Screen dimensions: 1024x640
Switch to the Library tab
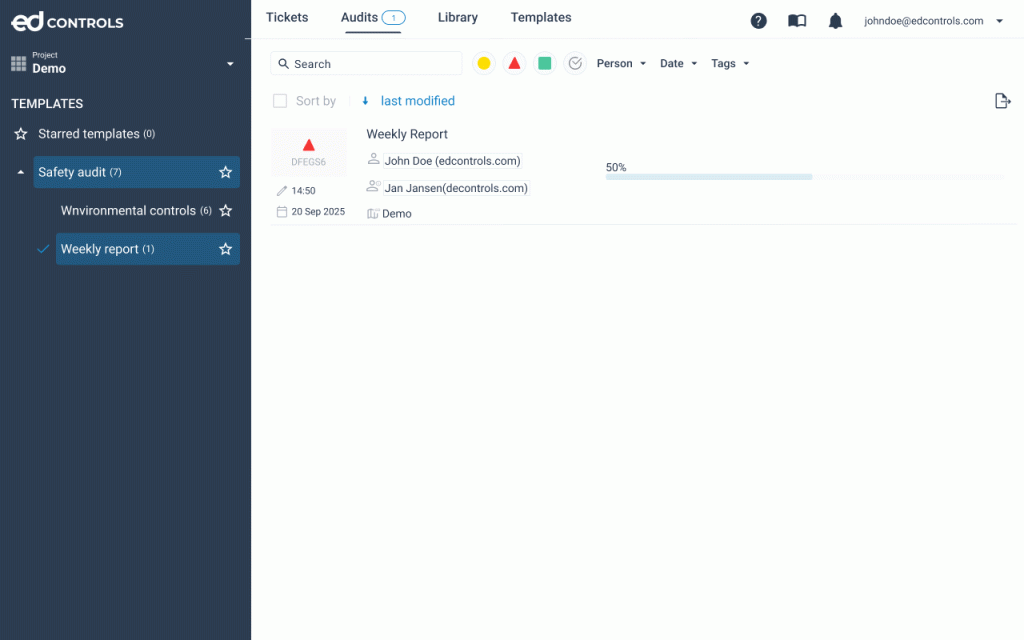coord(458,18)
